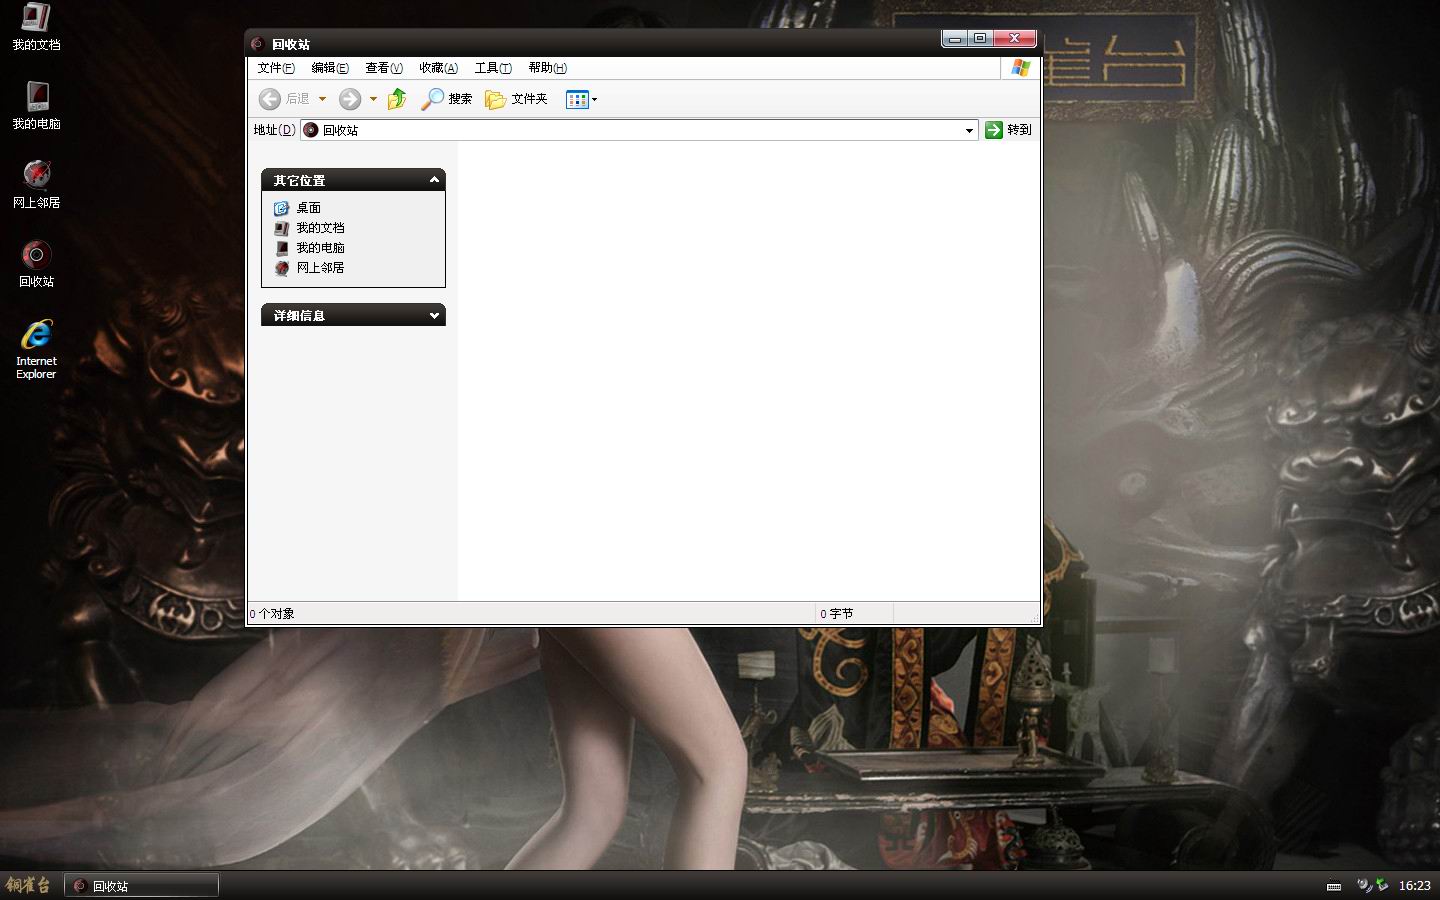Open the 文件(F) menu

(x=275, y=68)
